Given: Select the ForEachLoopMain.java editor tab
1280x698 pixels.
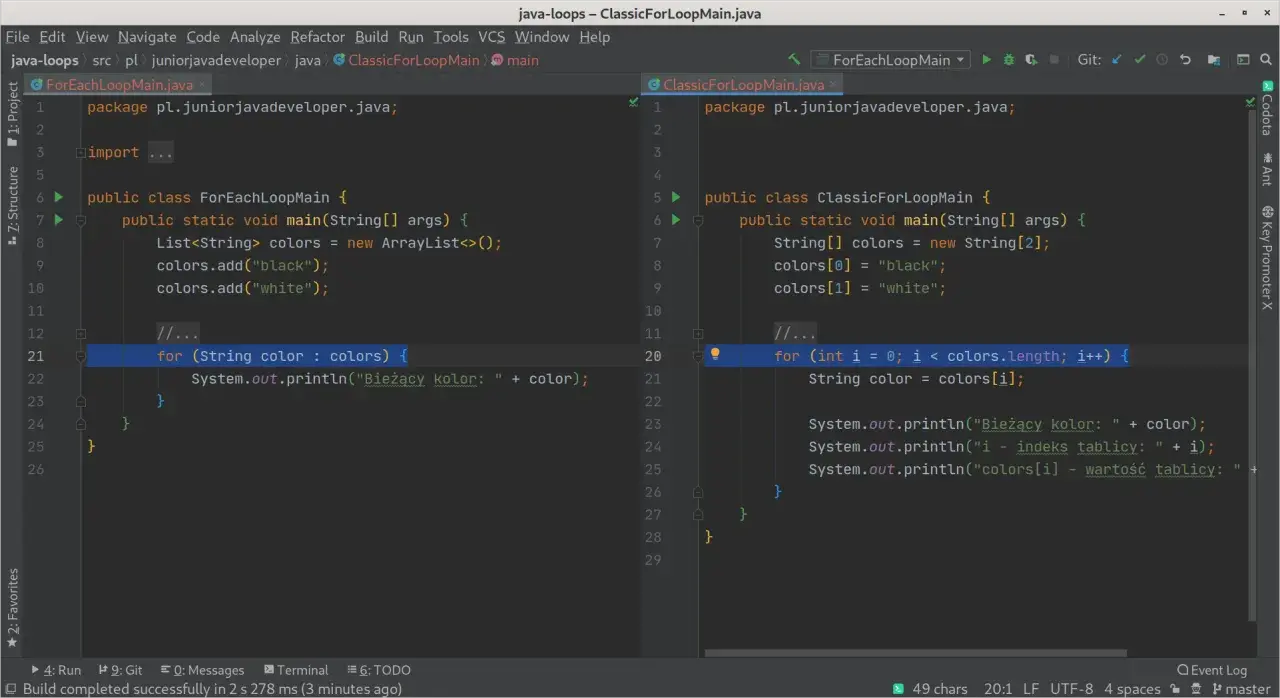Looking at the screenshot, I should pyautogui.click(x=119, y=85).
